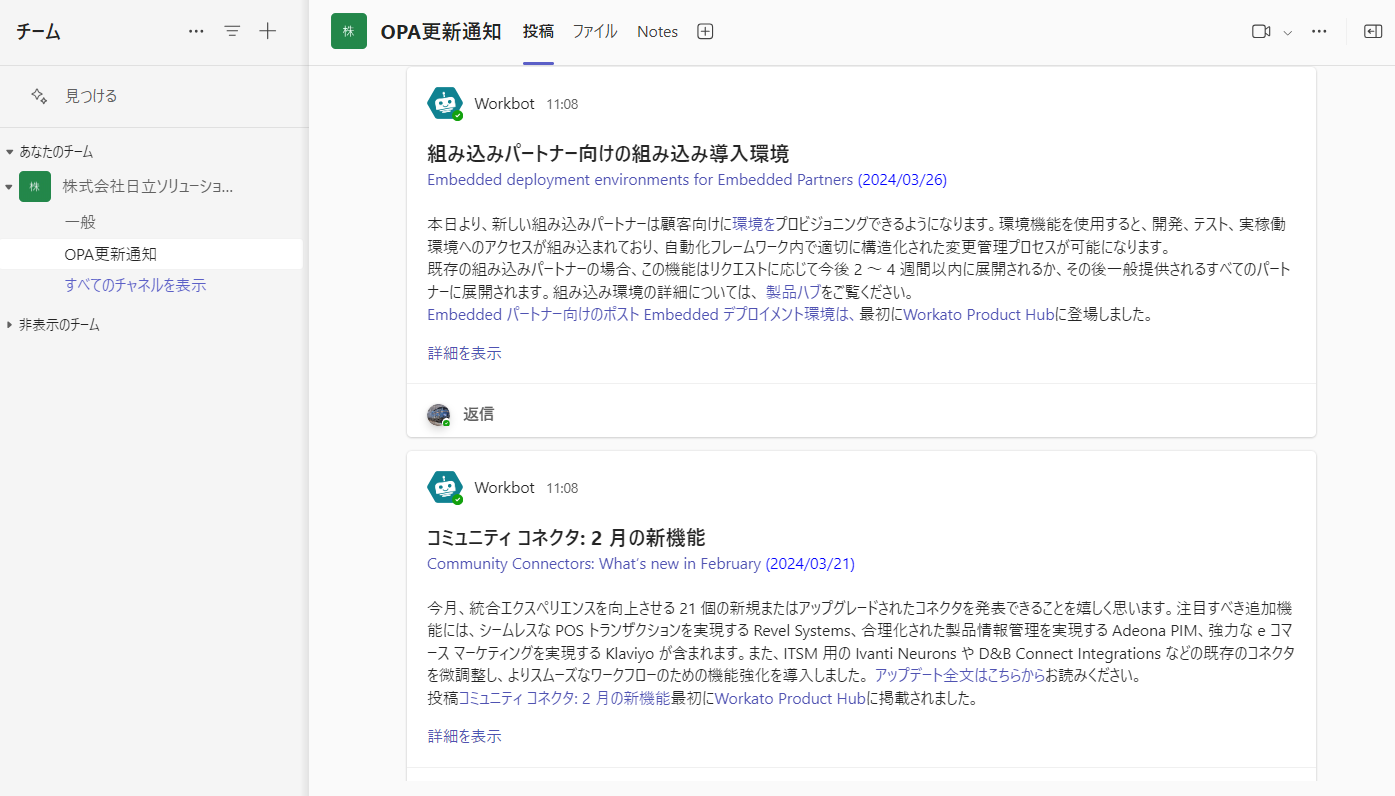
Task: Click user avatar beside 返信
Action: [x=438, y=414]
